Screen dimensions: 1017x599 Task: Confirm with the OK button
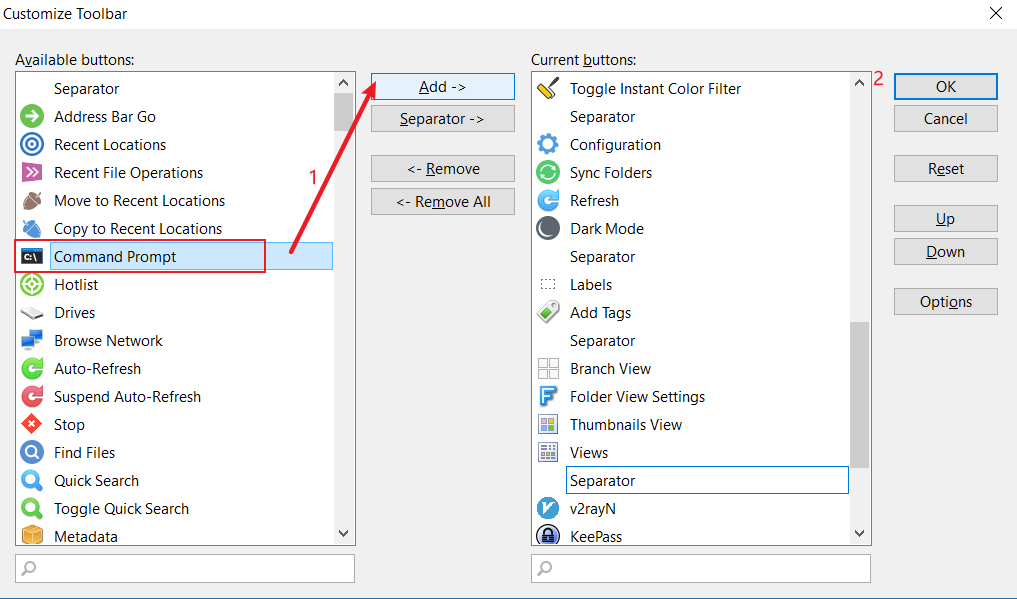(945, 87)
